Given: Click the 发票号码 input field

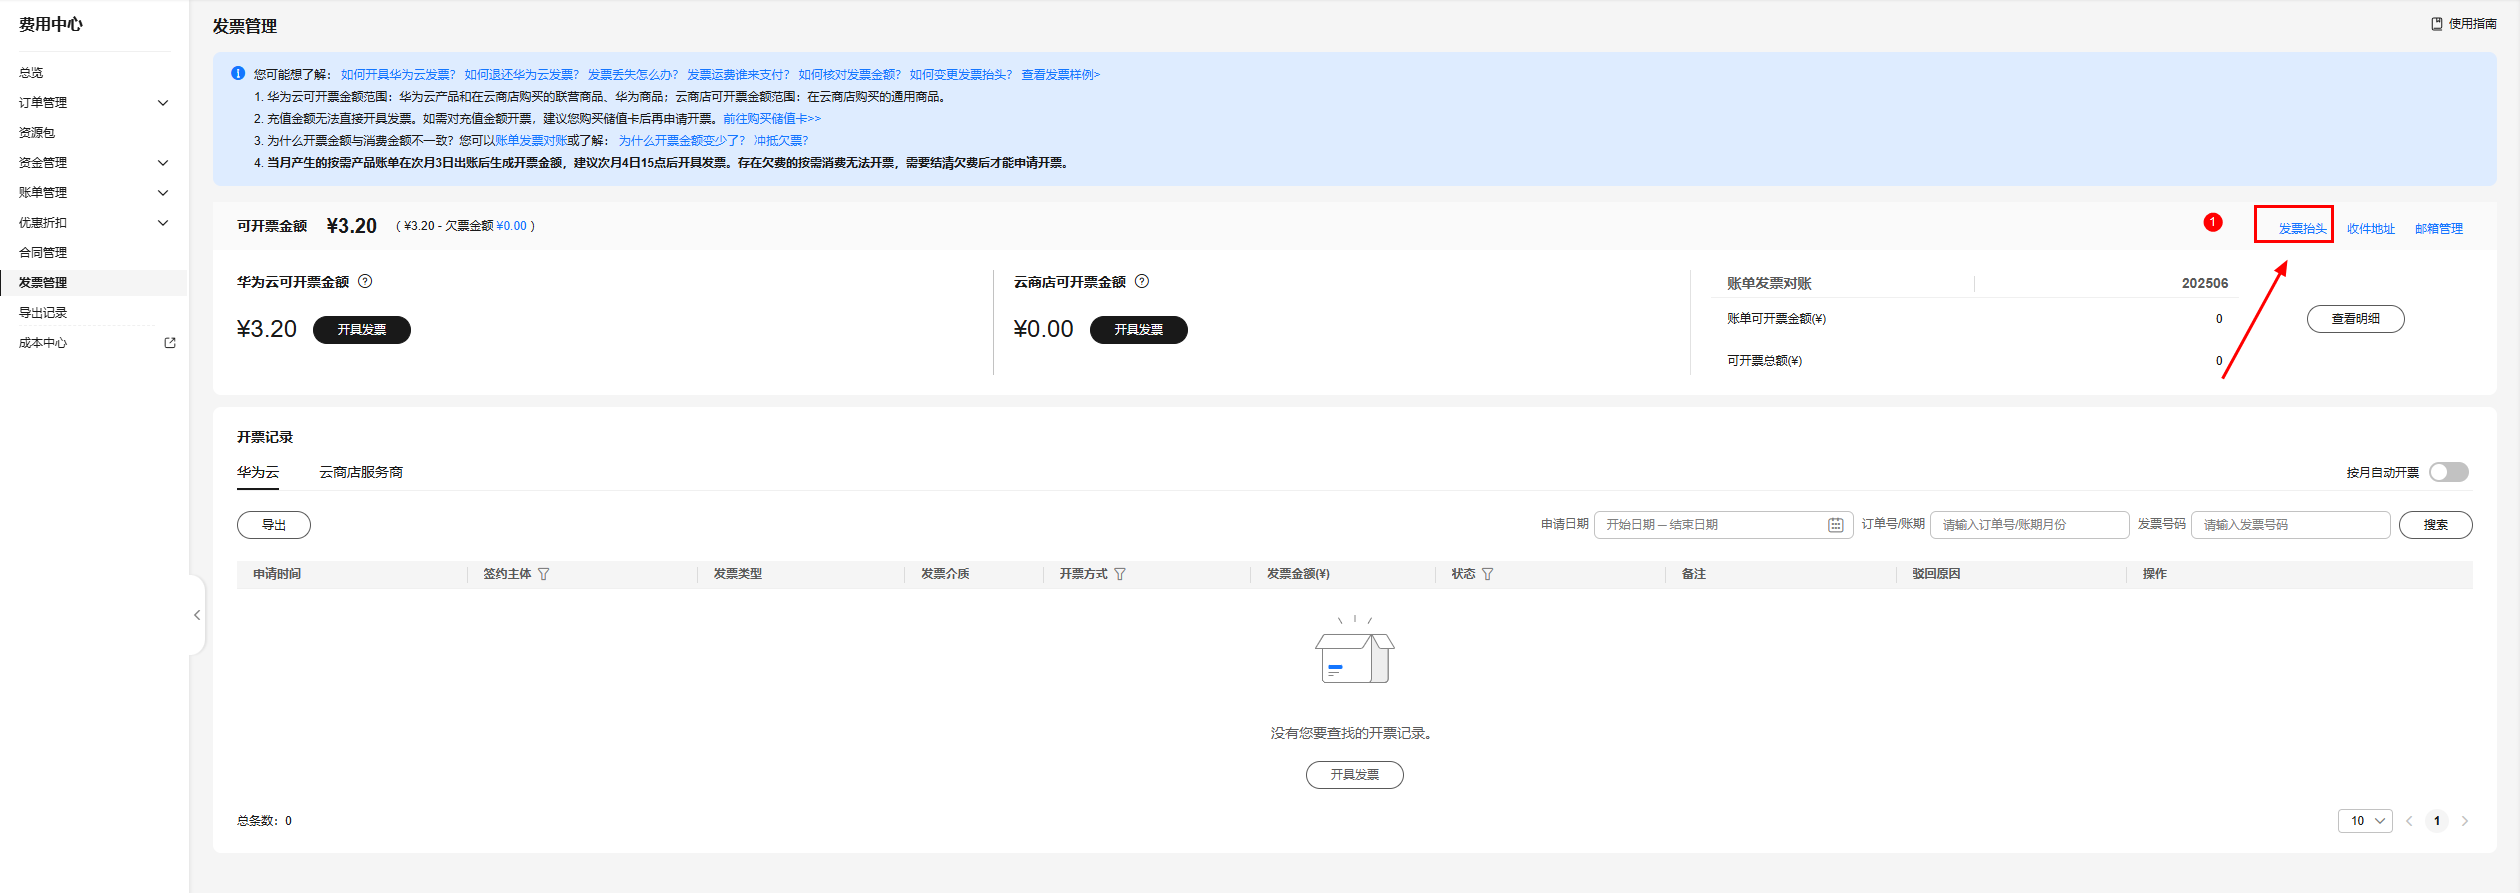Looking at the screenshot, I should click(x=2290, y=525).
